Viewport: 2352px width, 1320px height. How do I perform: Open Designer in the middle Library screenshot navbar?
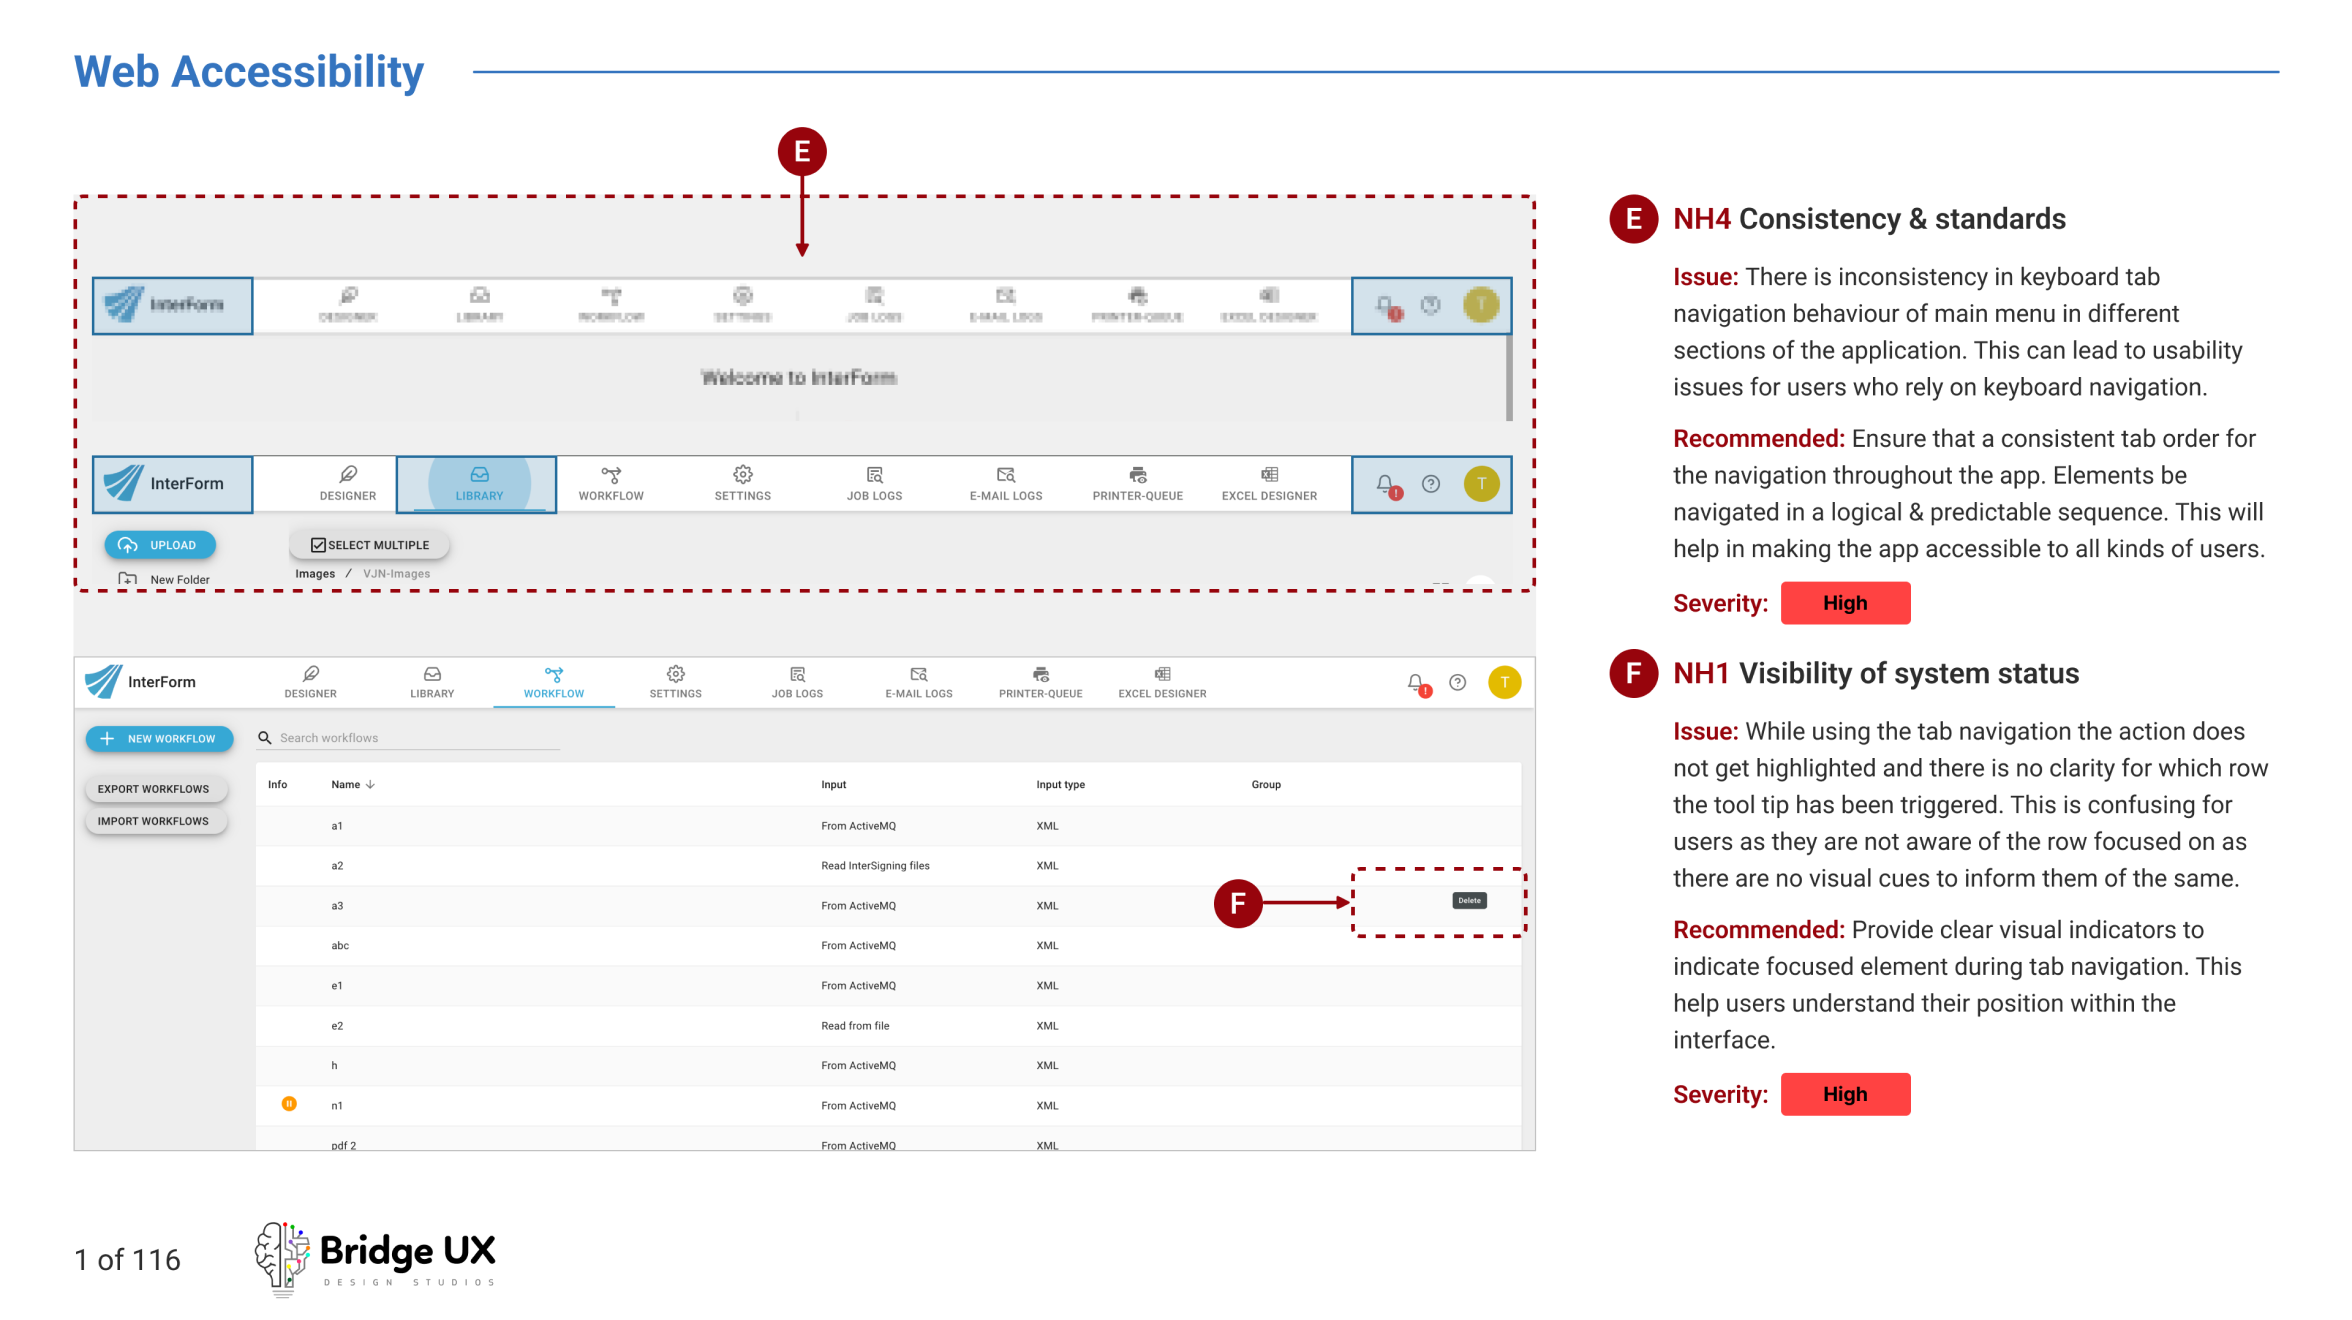[348, 484]
